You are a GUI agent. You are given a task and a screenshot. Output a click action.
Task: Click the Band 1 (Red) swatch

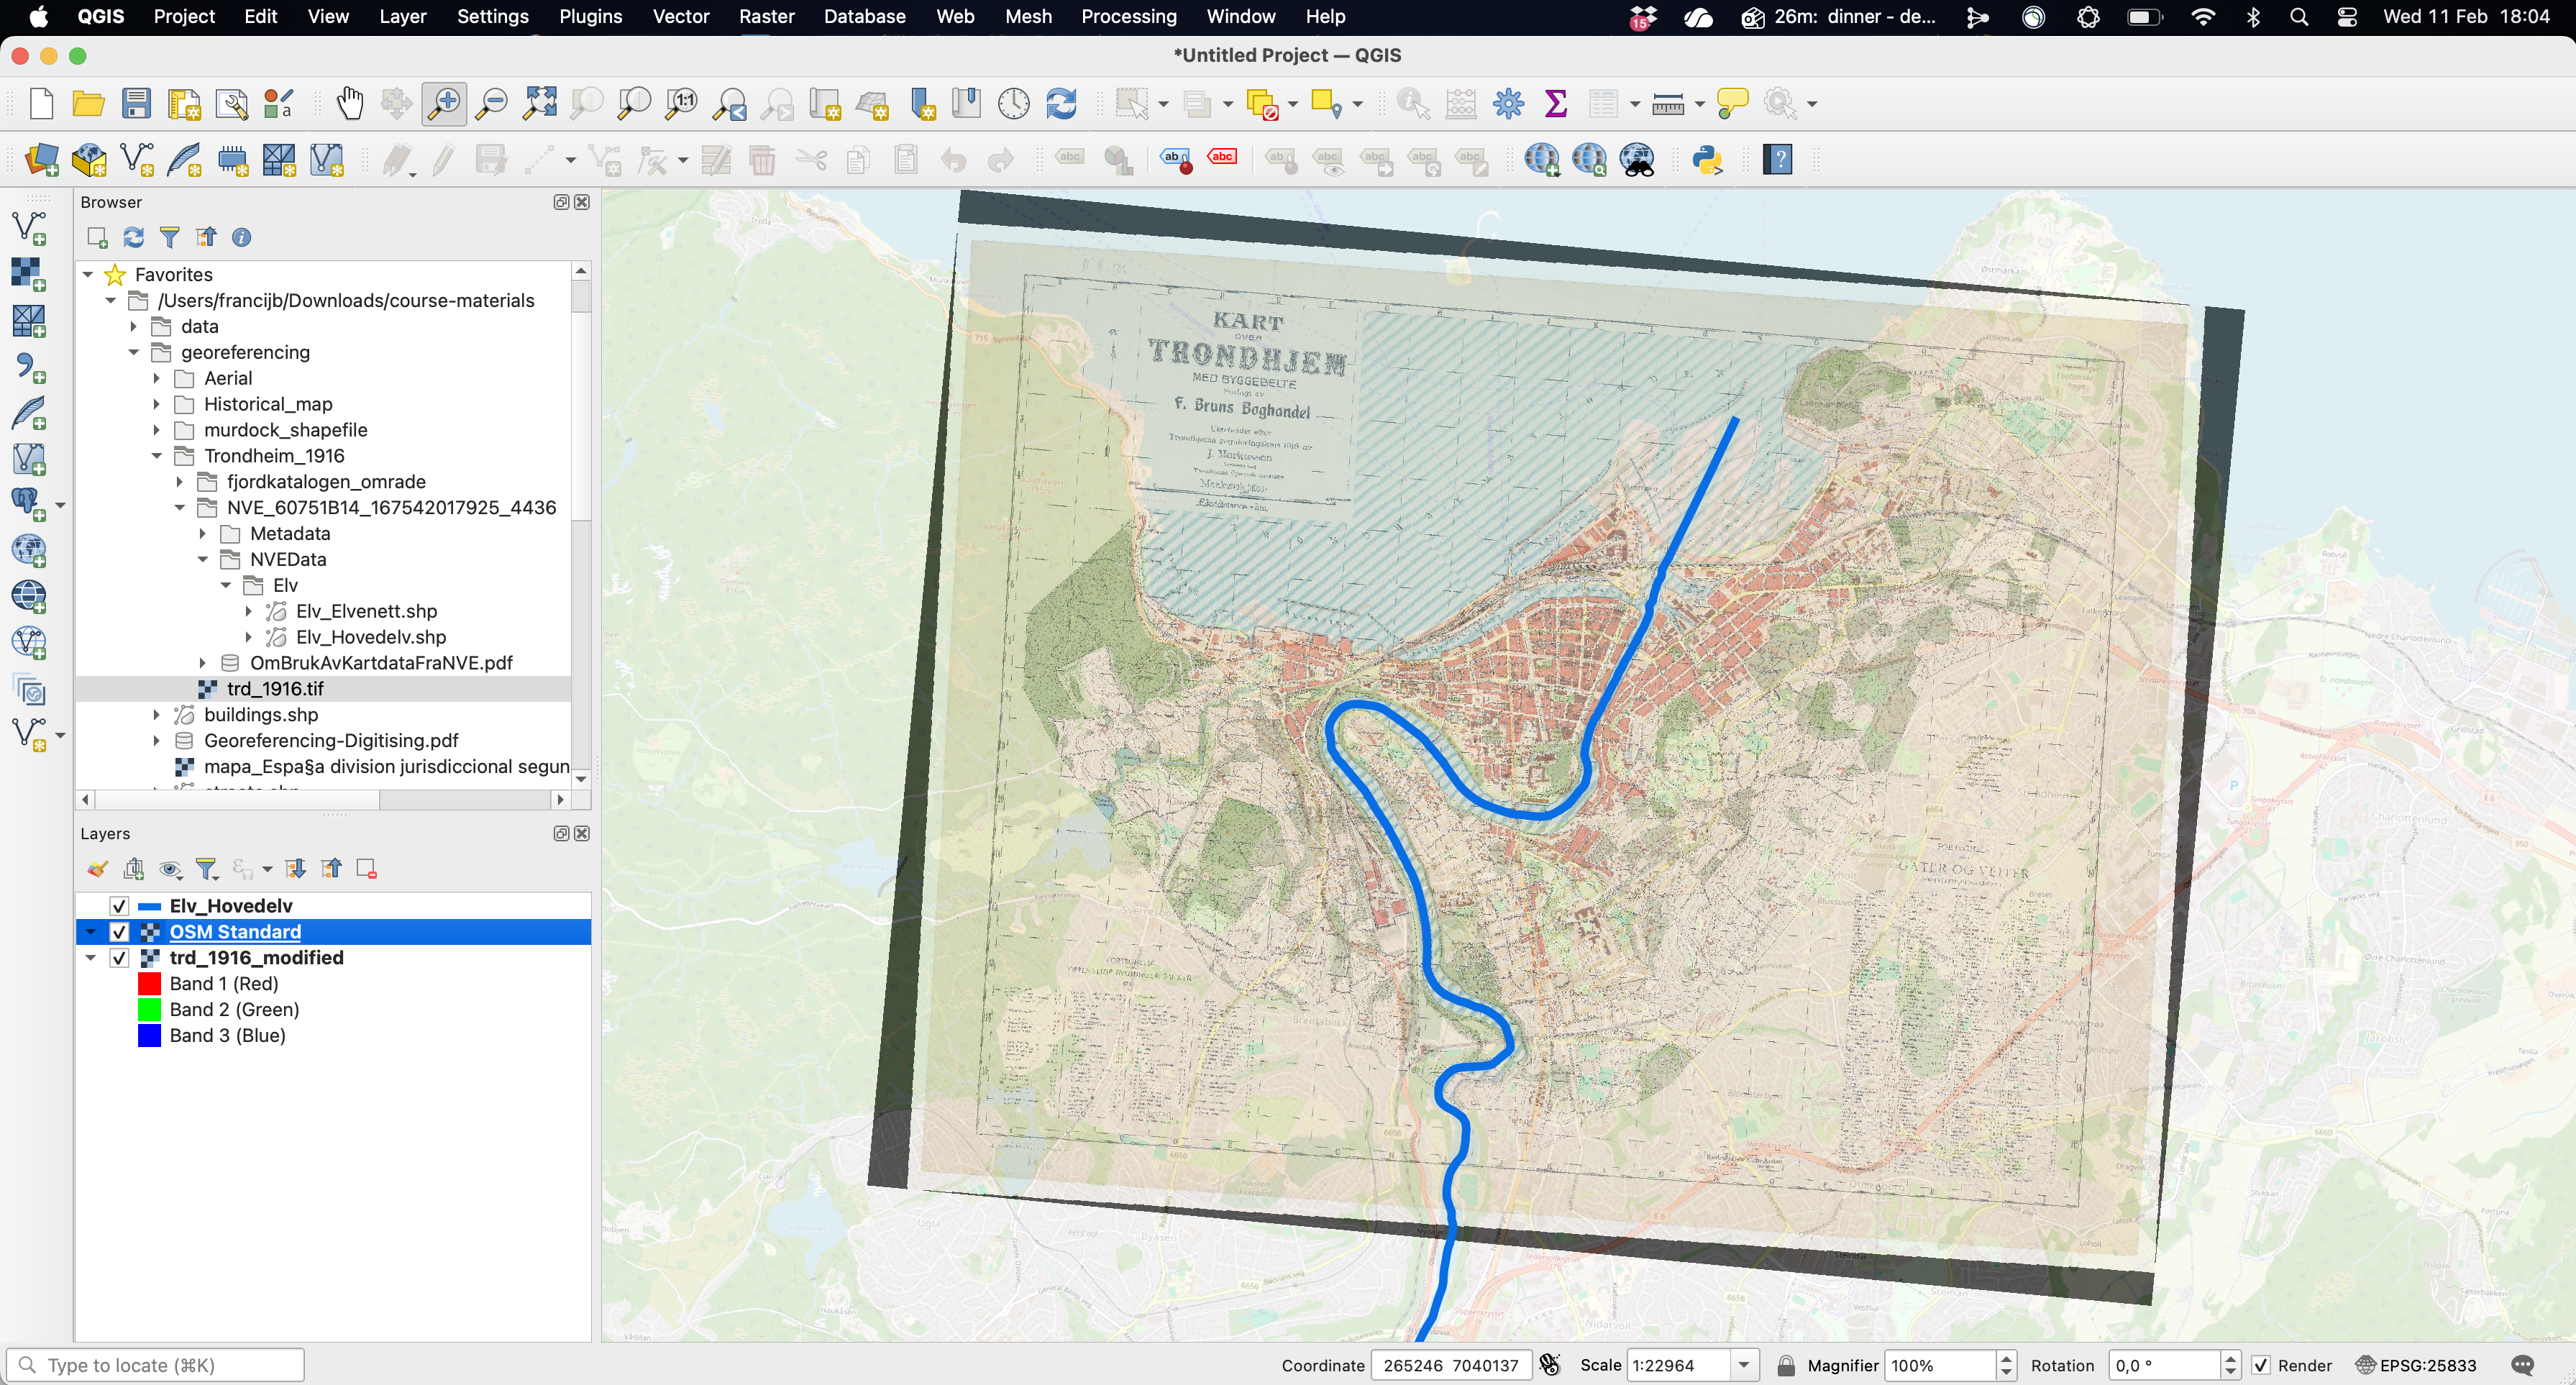click(149, 984)
